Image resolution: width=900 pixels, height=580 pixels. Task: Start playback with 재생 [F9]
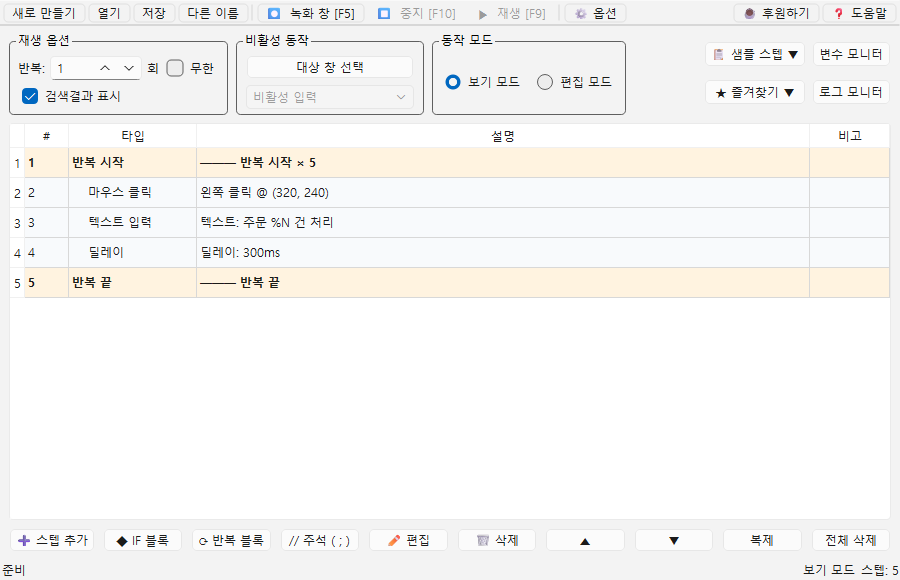(x=511, y=13)
